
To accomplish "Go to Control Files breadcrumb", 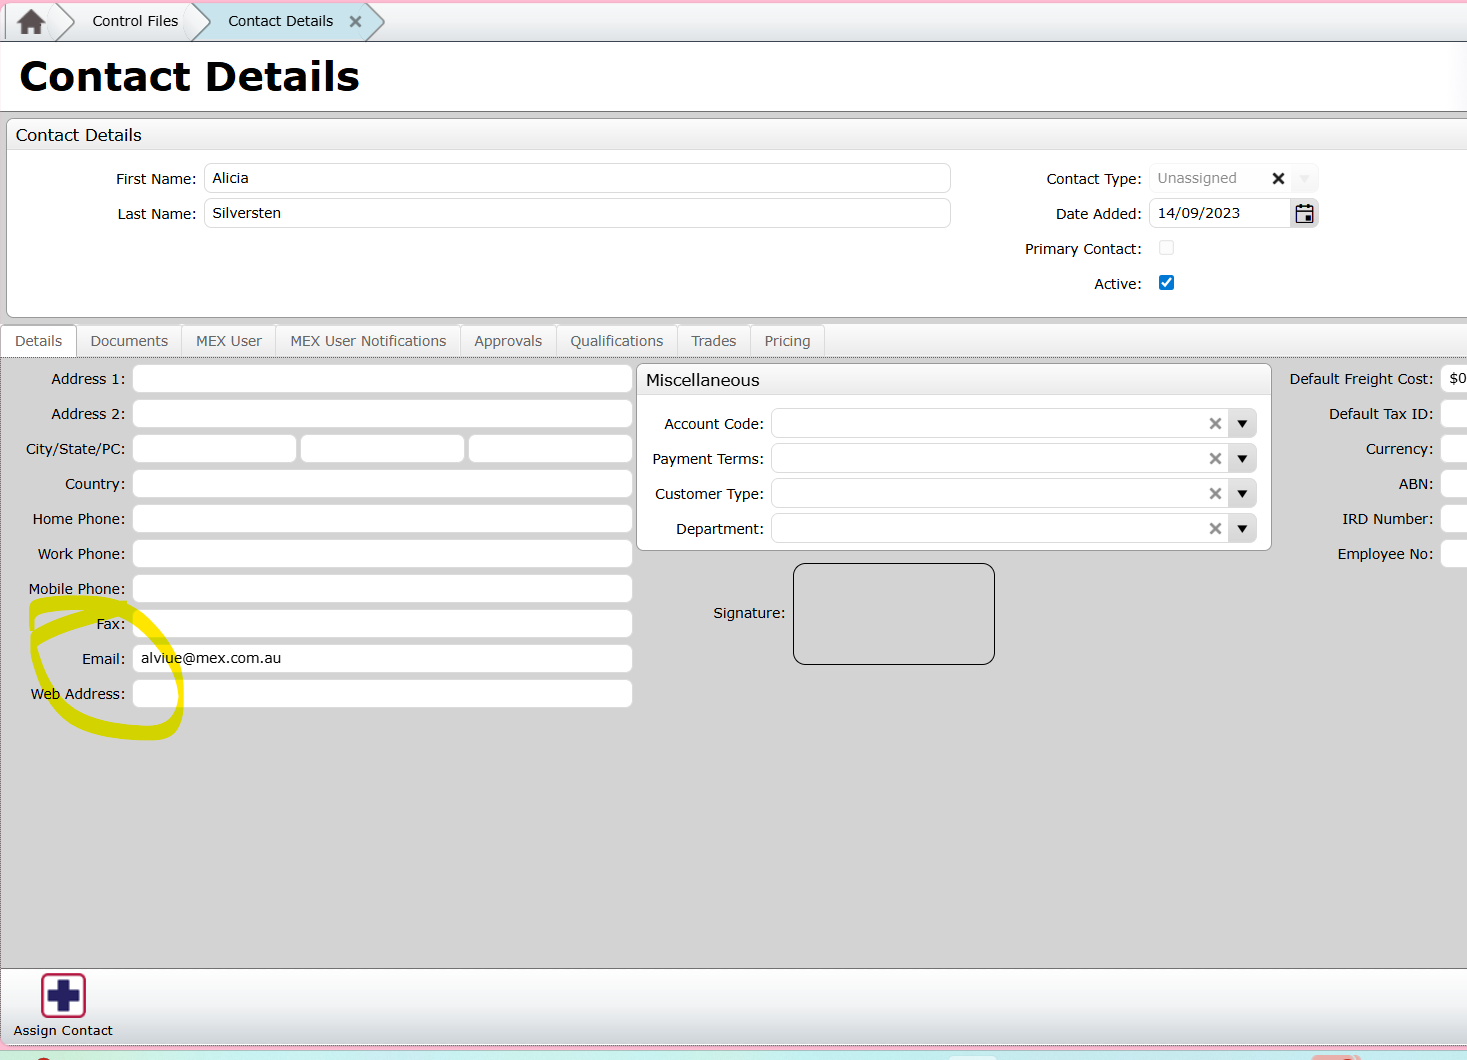I will click(135, 21).
